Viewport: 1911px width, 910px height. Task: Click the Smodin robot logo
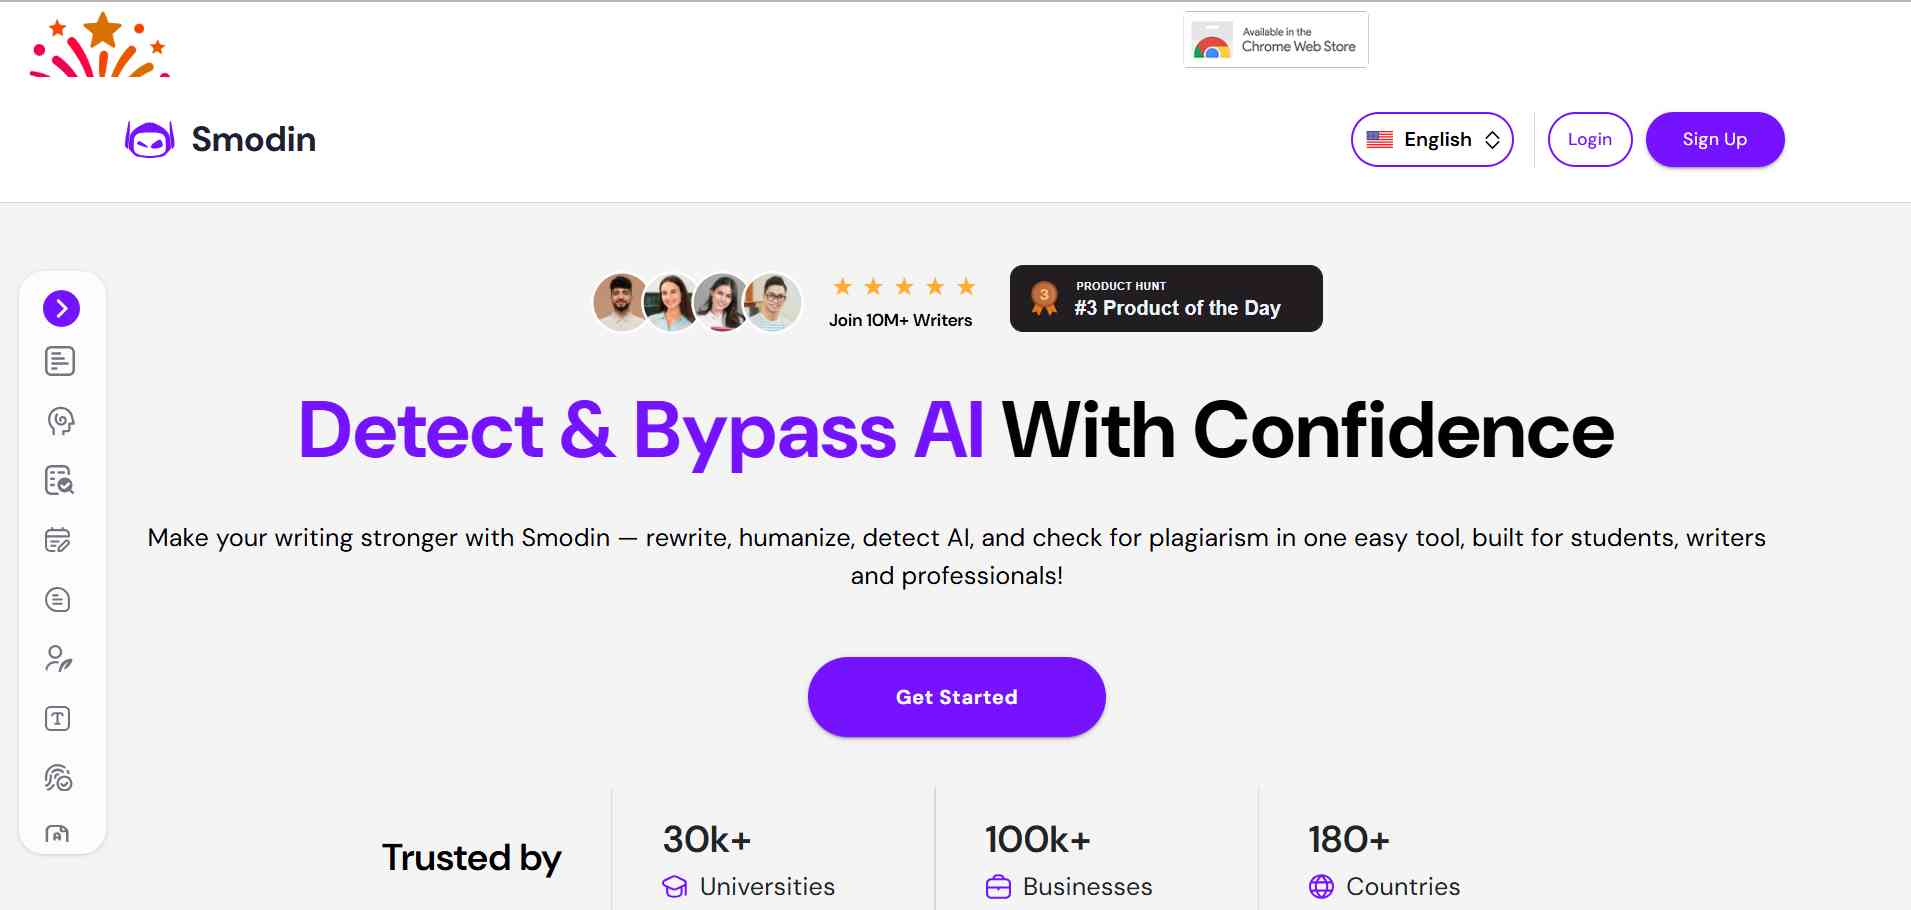pyautogui.click(x=150, y=139)
